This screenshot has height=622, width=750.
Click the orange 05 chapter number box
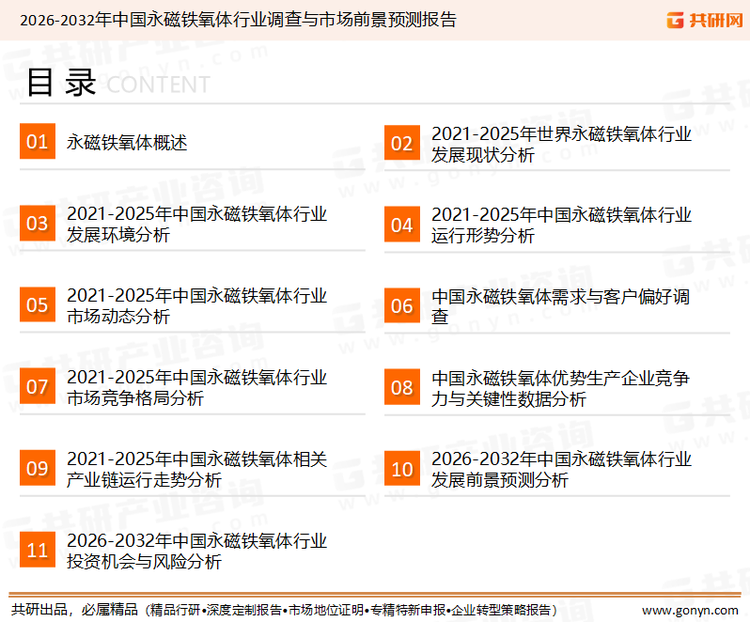tap(37, 305)
